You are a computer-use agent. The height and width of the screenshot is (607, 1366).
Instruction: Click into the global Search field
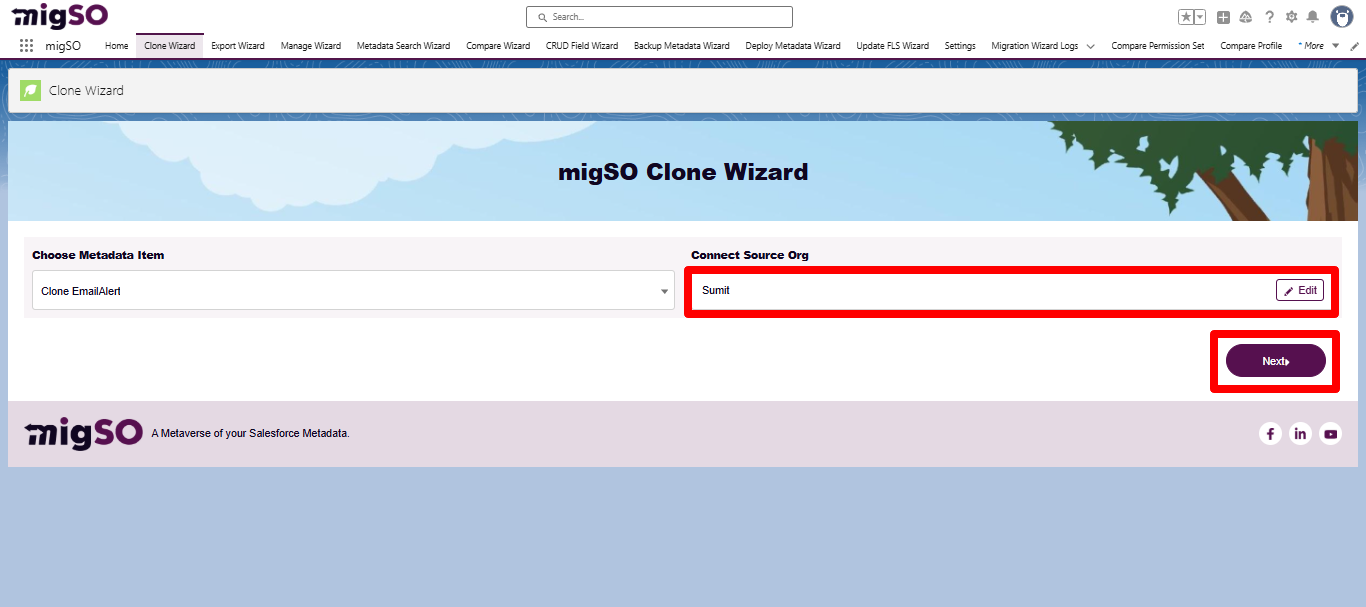659,17
